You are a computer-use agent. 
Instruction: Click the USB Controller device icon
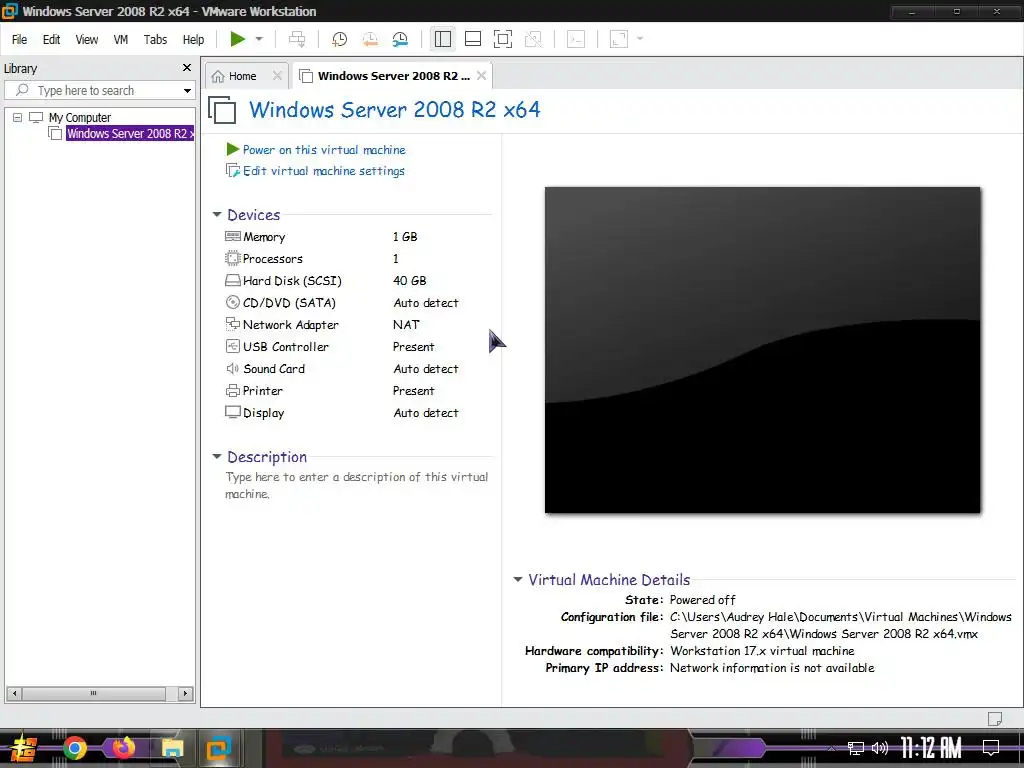pyautogui.click(x=232, y=346)
